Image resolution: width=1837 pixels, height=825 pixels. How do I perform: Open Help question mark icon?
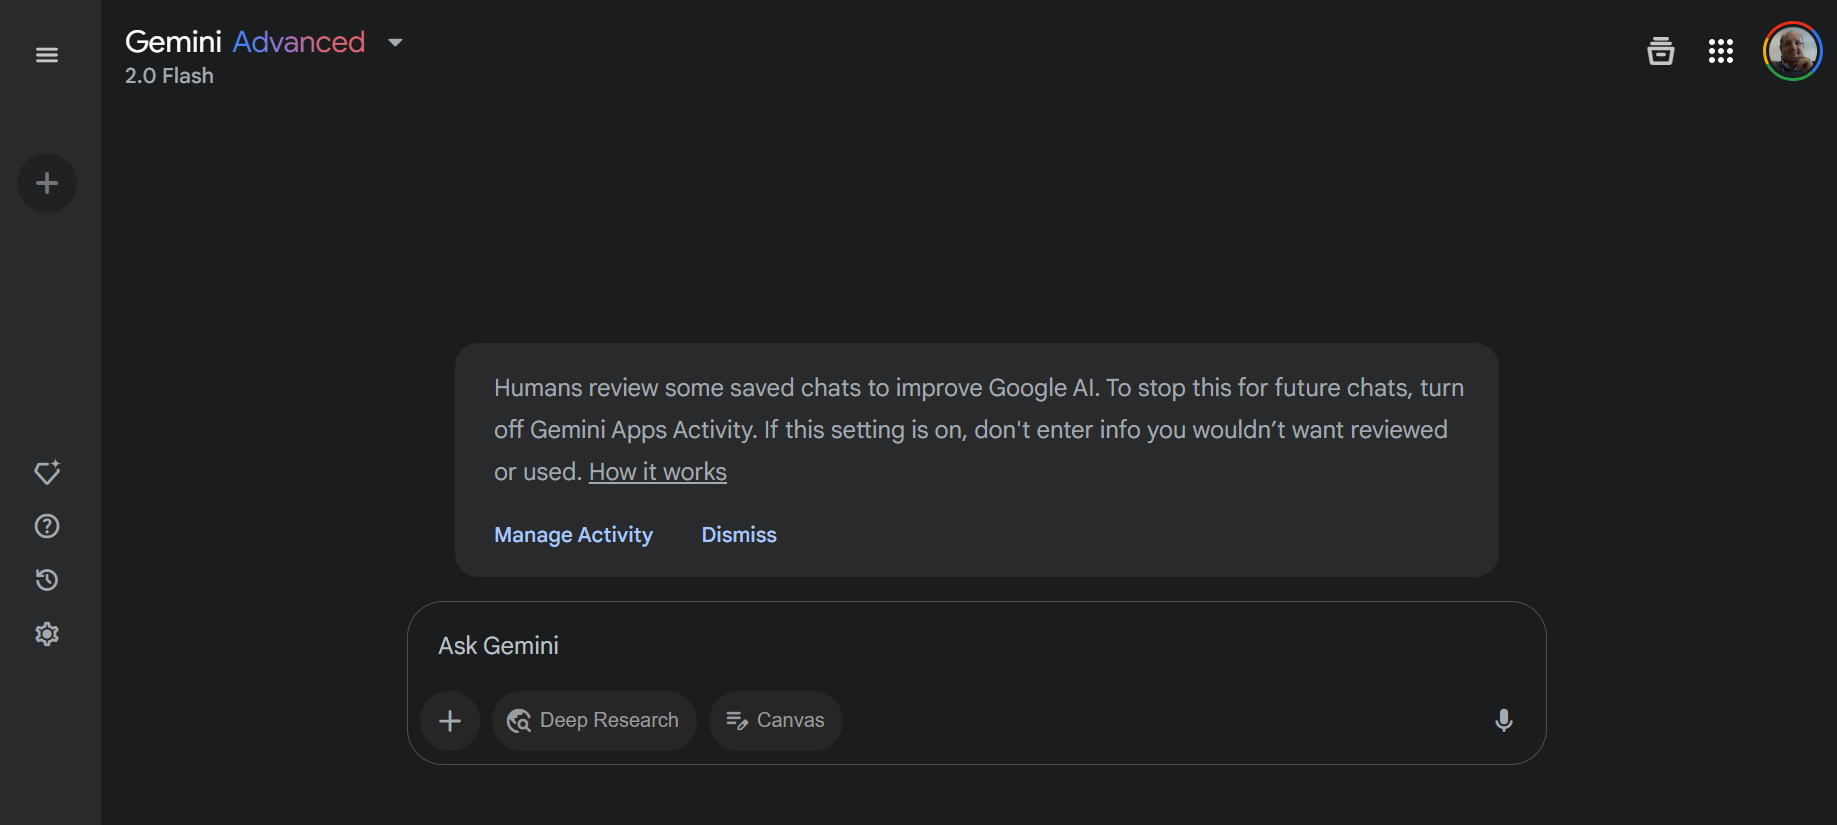coord(47,526)
